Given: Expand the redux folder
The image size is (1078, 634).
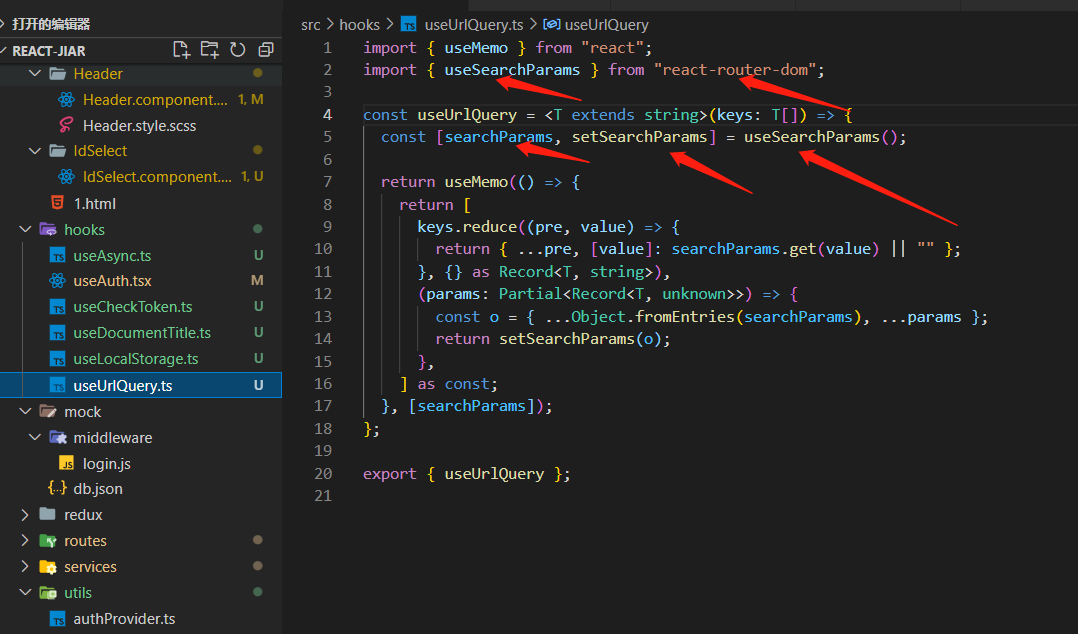Looking at the screenshot, I should (x=27, y=514).
